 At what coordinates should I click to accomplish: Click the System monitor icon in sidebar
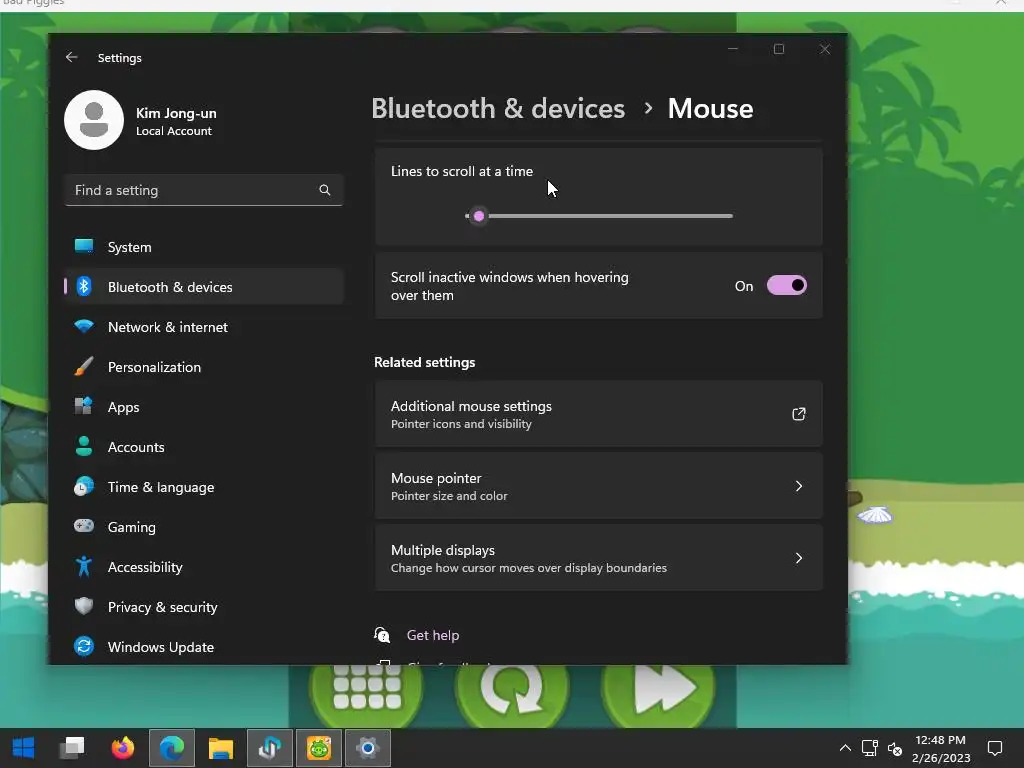pyautogui.click(x=84, y=246)
